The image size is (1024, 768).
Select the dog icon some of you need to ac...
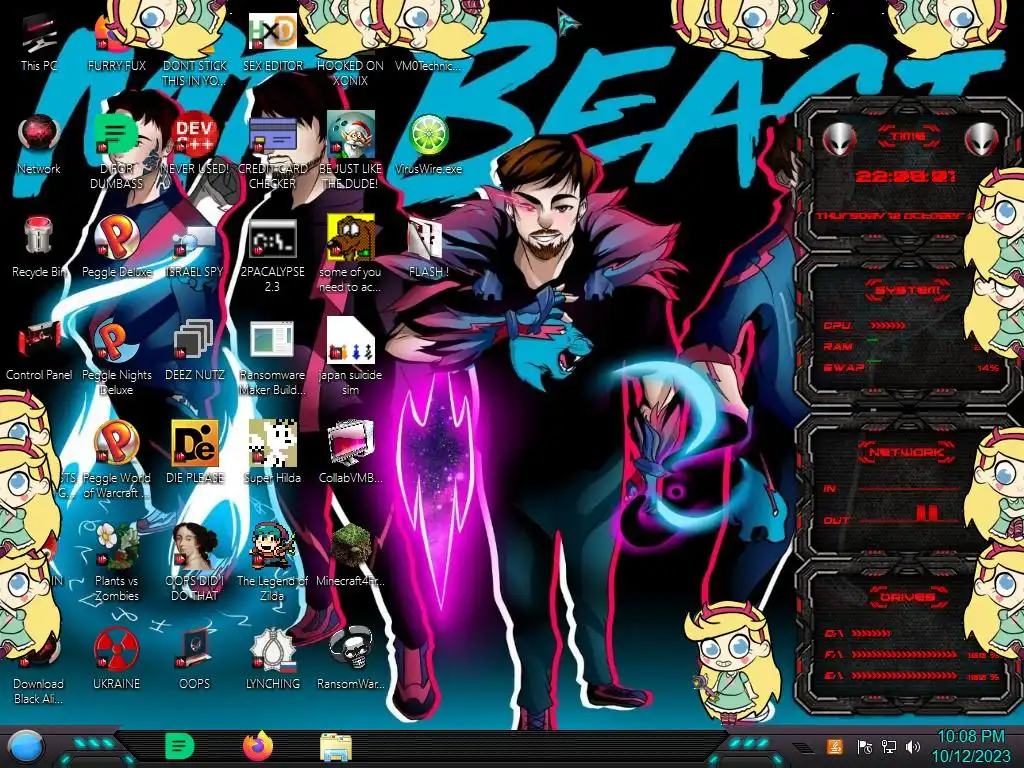tap(350, 253)
